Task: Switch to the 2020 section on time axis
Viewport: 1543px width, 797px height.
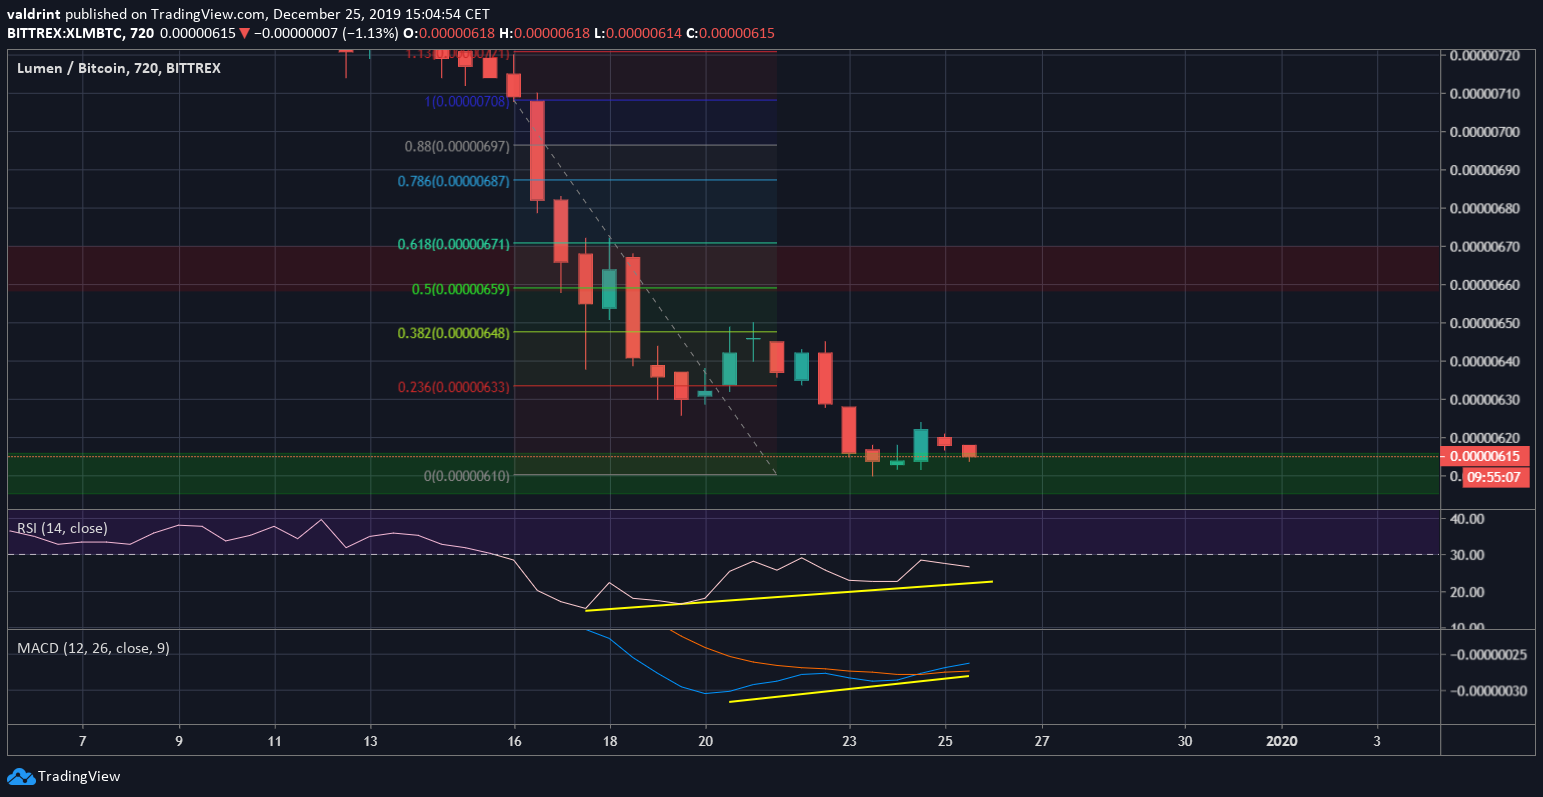Action: [1282, 742]
